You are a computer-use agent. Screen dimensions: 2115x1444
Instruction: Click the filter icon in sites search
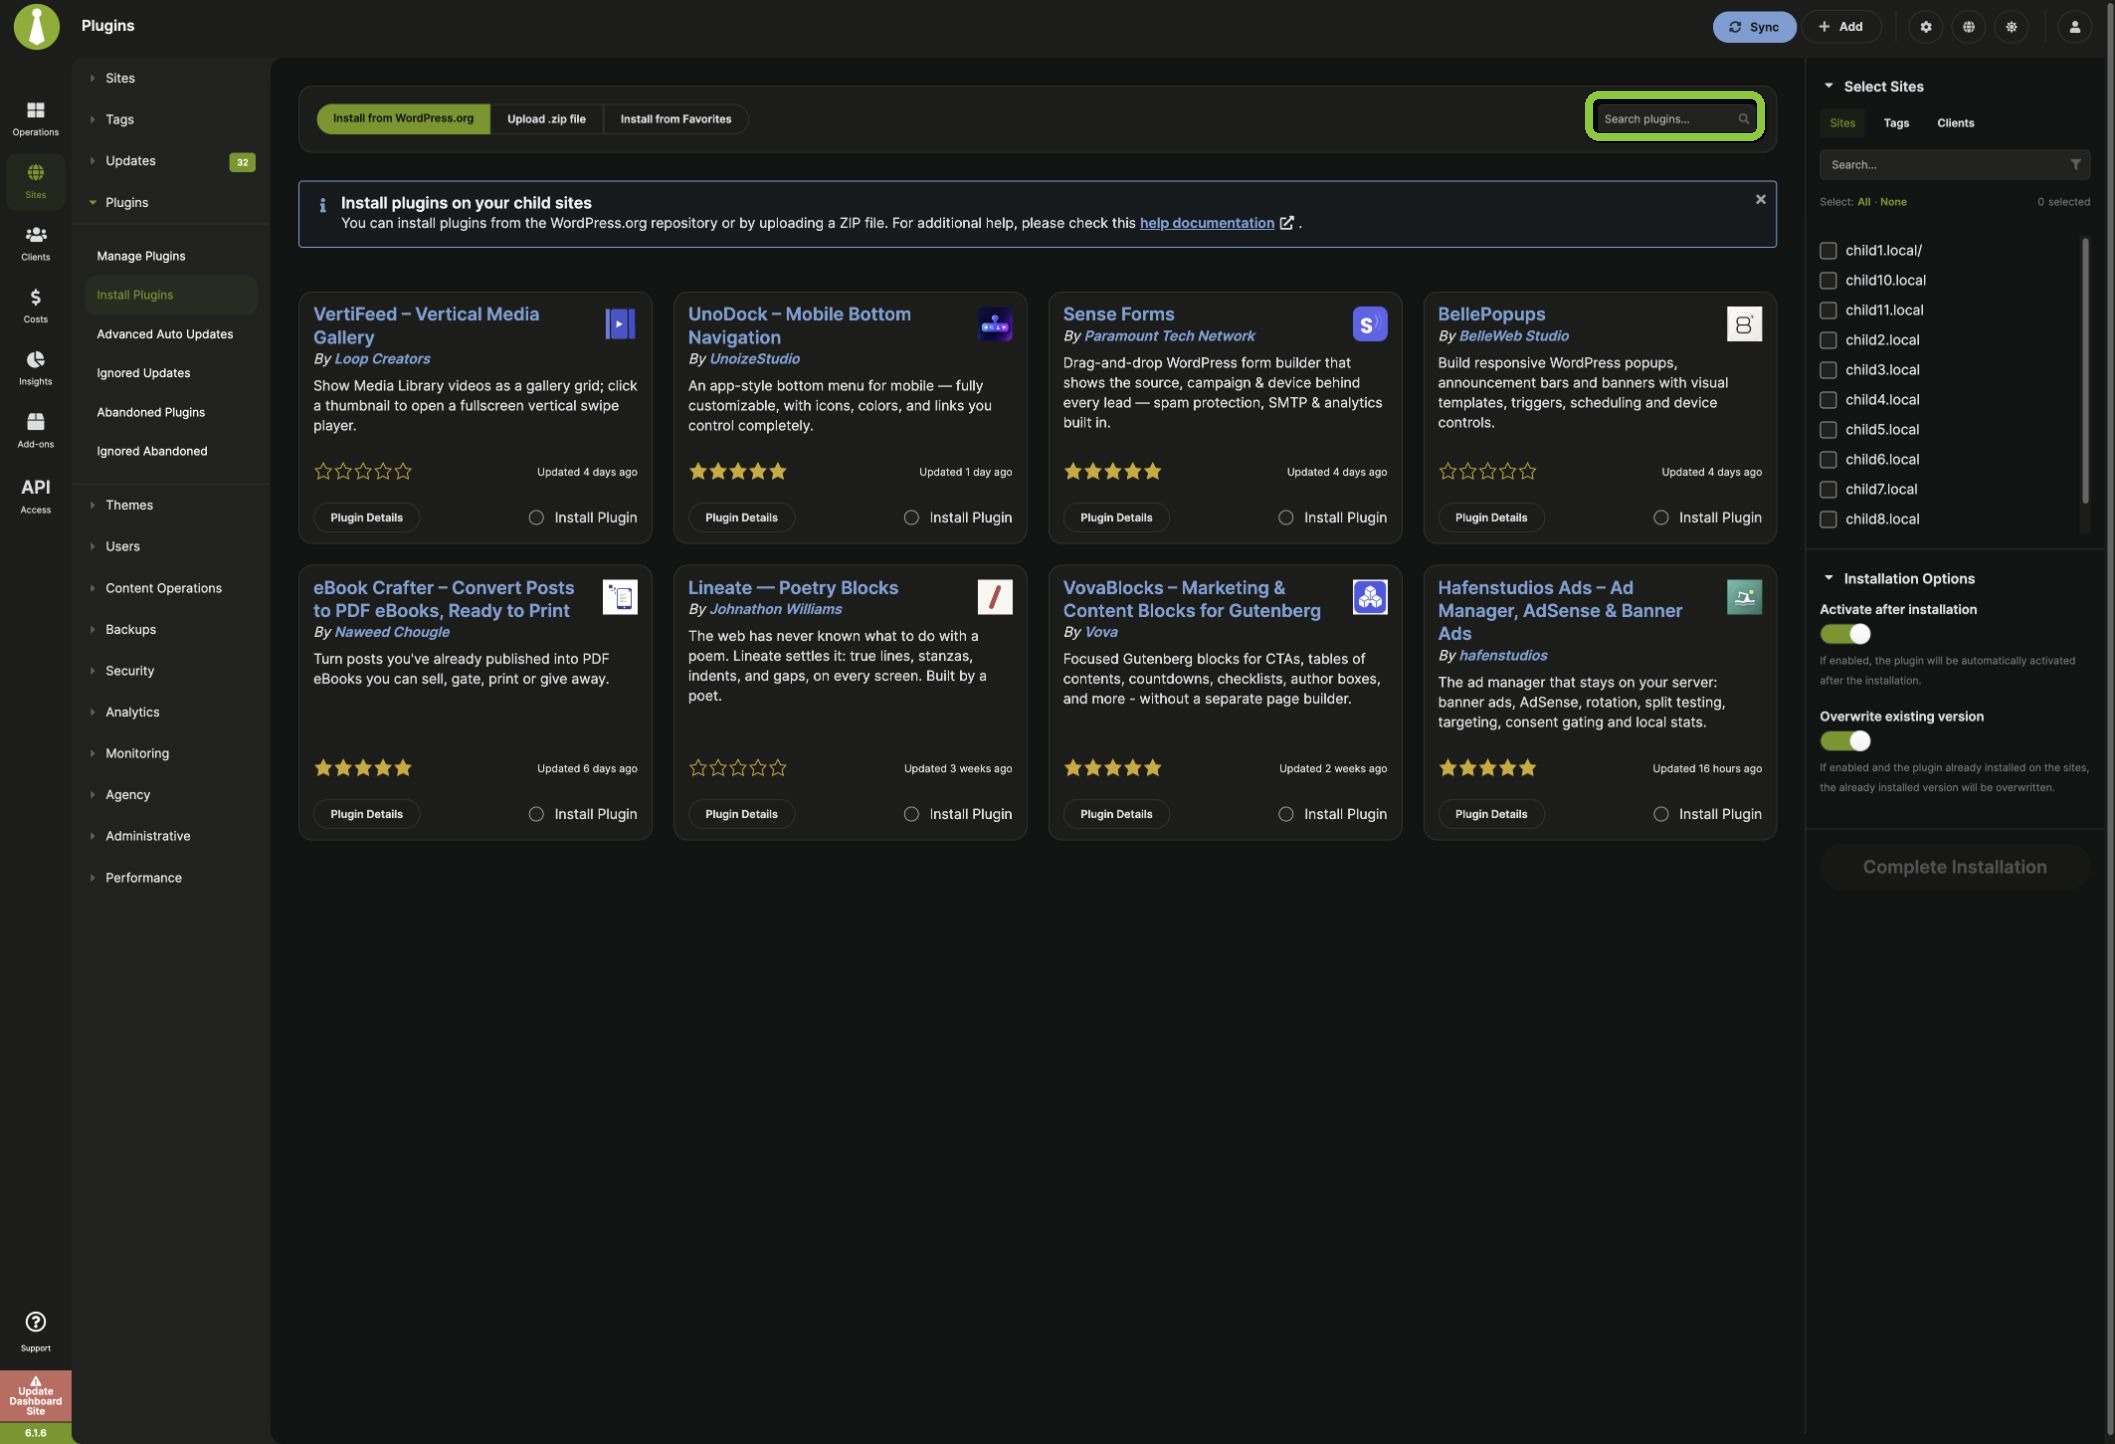tap(2075, 164)
